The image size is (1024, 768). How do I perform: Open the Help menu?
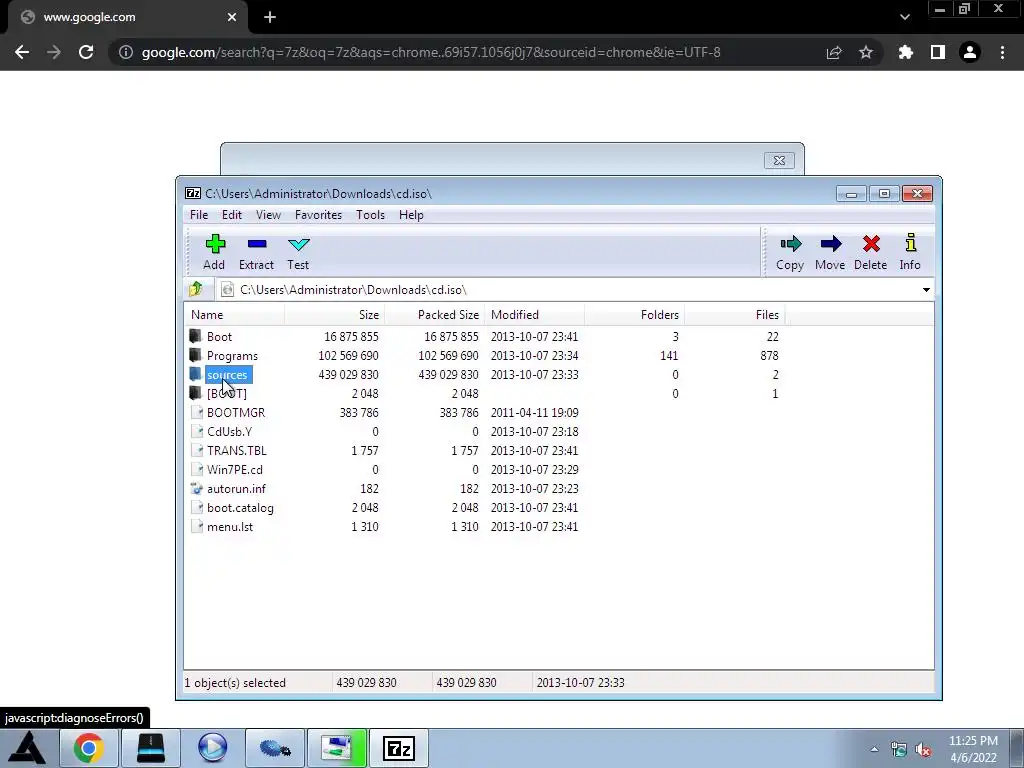[x=411, y=215]
